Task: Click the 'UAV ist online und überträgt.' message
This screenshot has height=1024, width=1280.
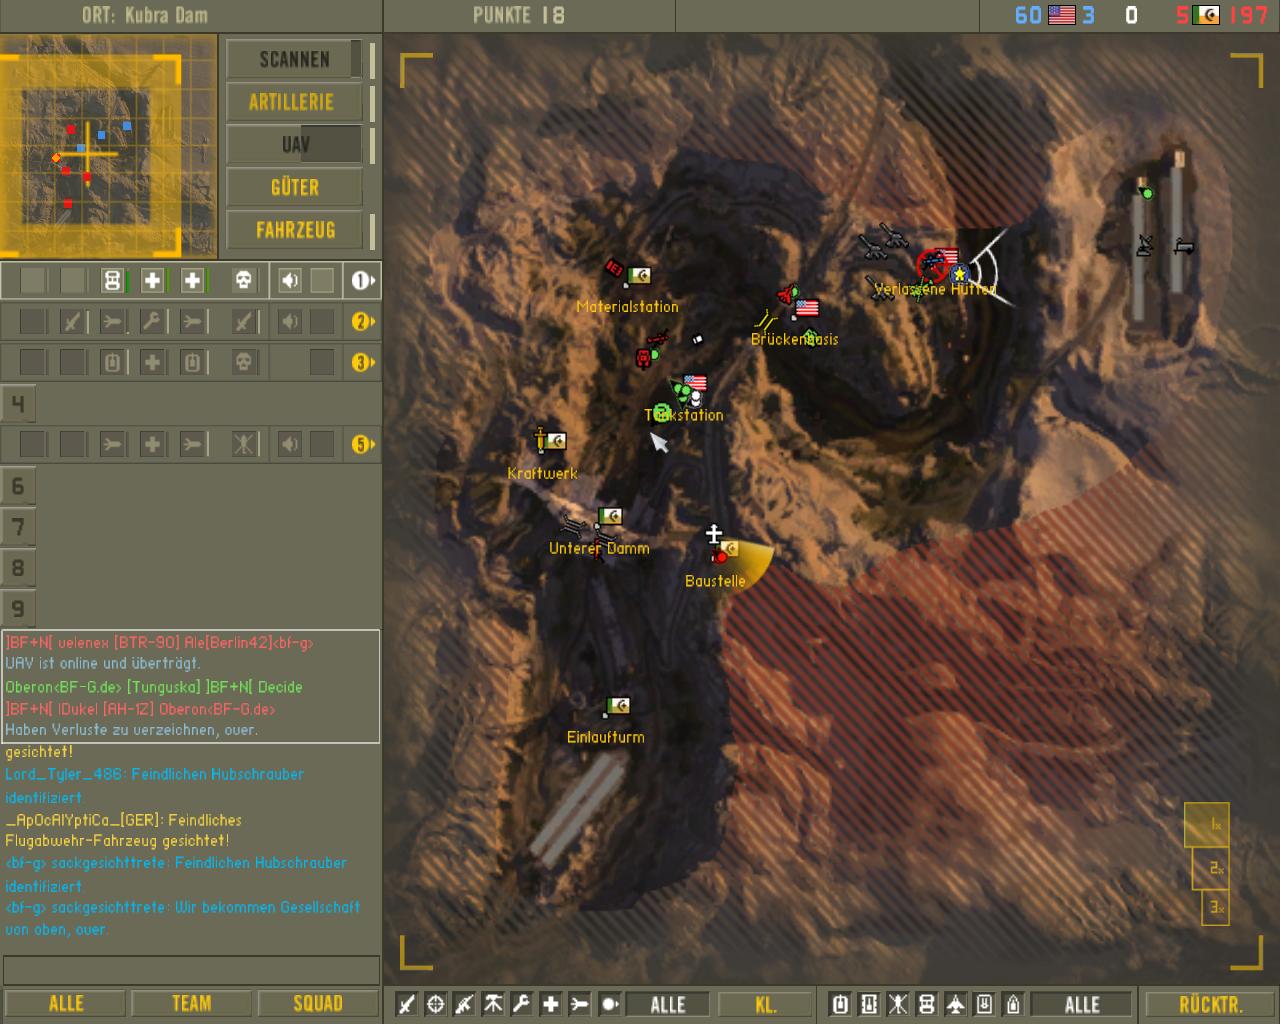Action: tap(103, 663)
